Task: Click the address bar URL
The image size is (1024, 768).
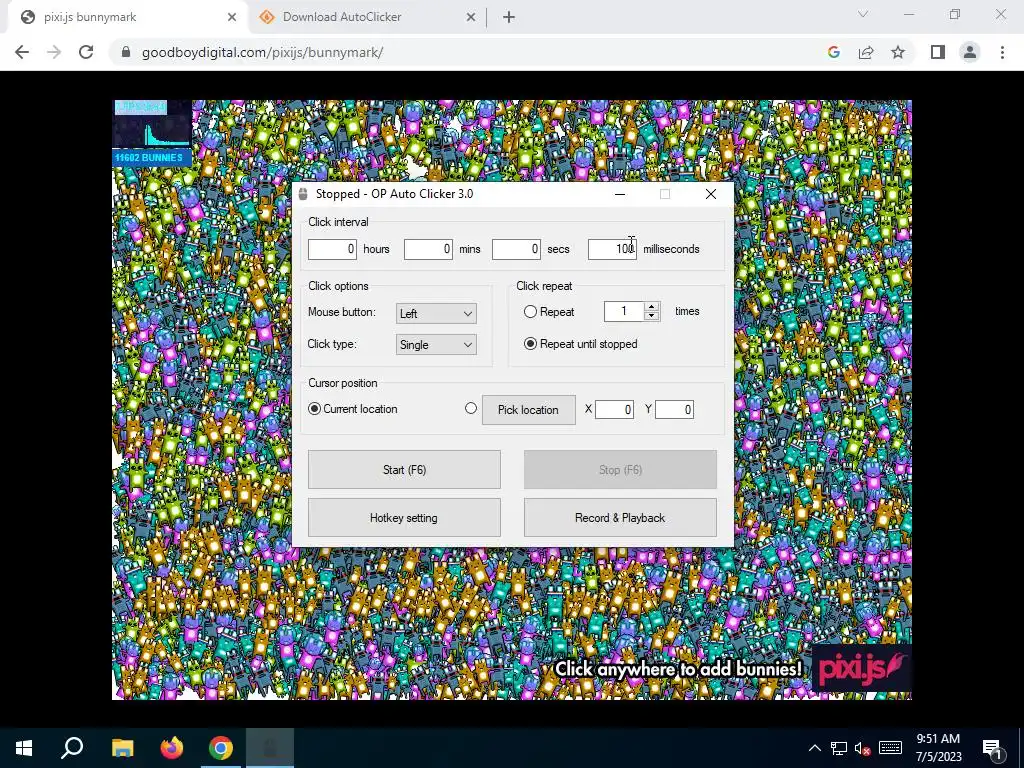Action: [263, 52]
